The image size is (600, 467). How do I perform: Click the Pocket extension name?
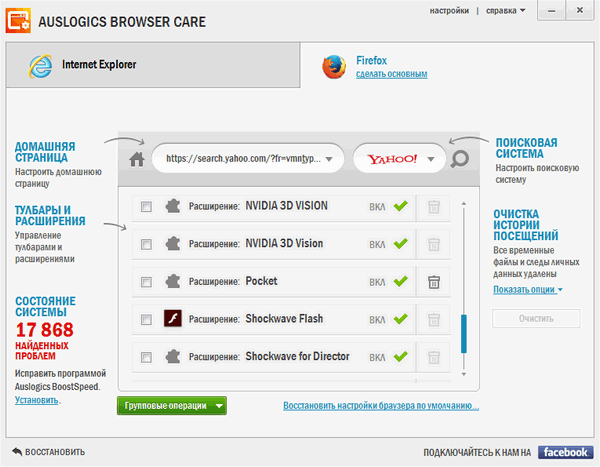click(x=261, y=281)
